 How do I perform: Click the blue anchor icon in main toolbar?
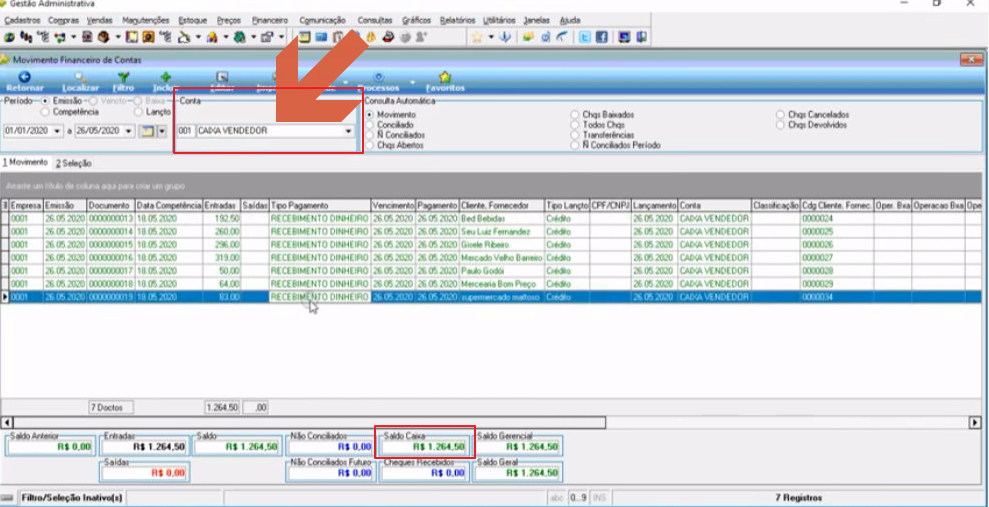504,37
